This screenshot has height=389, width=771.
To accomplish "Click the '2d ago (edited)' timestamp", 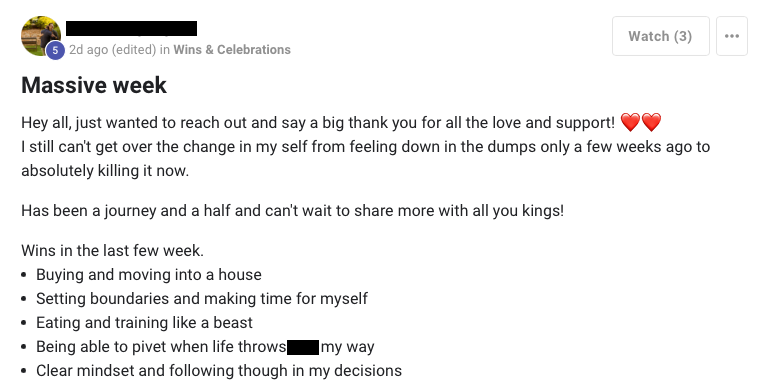I will (113, 50).
